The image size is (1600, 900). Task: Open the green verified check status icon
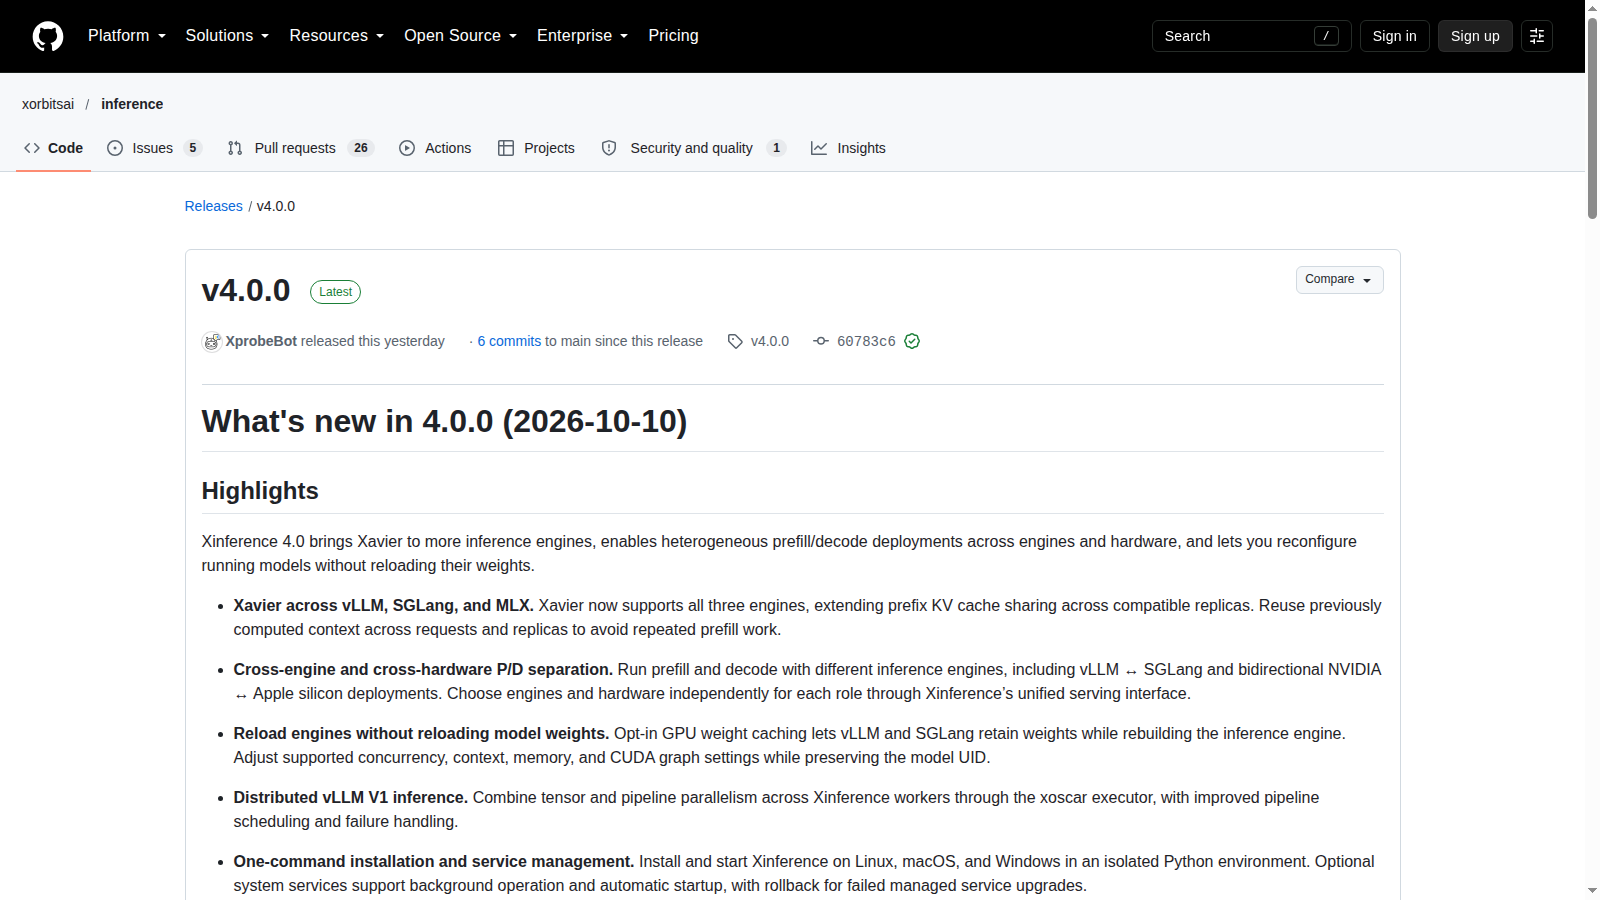[x=912, y=342]
